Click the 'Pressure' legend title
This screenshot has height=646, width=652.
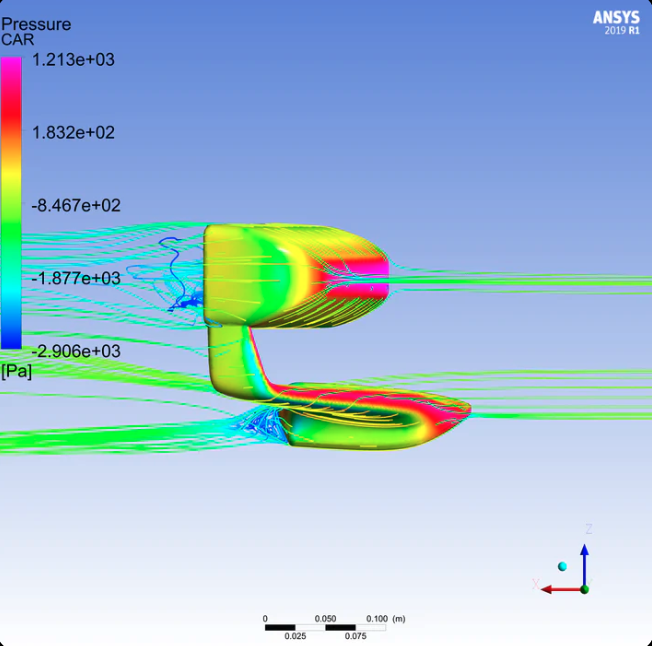click(x=36, y=24)
